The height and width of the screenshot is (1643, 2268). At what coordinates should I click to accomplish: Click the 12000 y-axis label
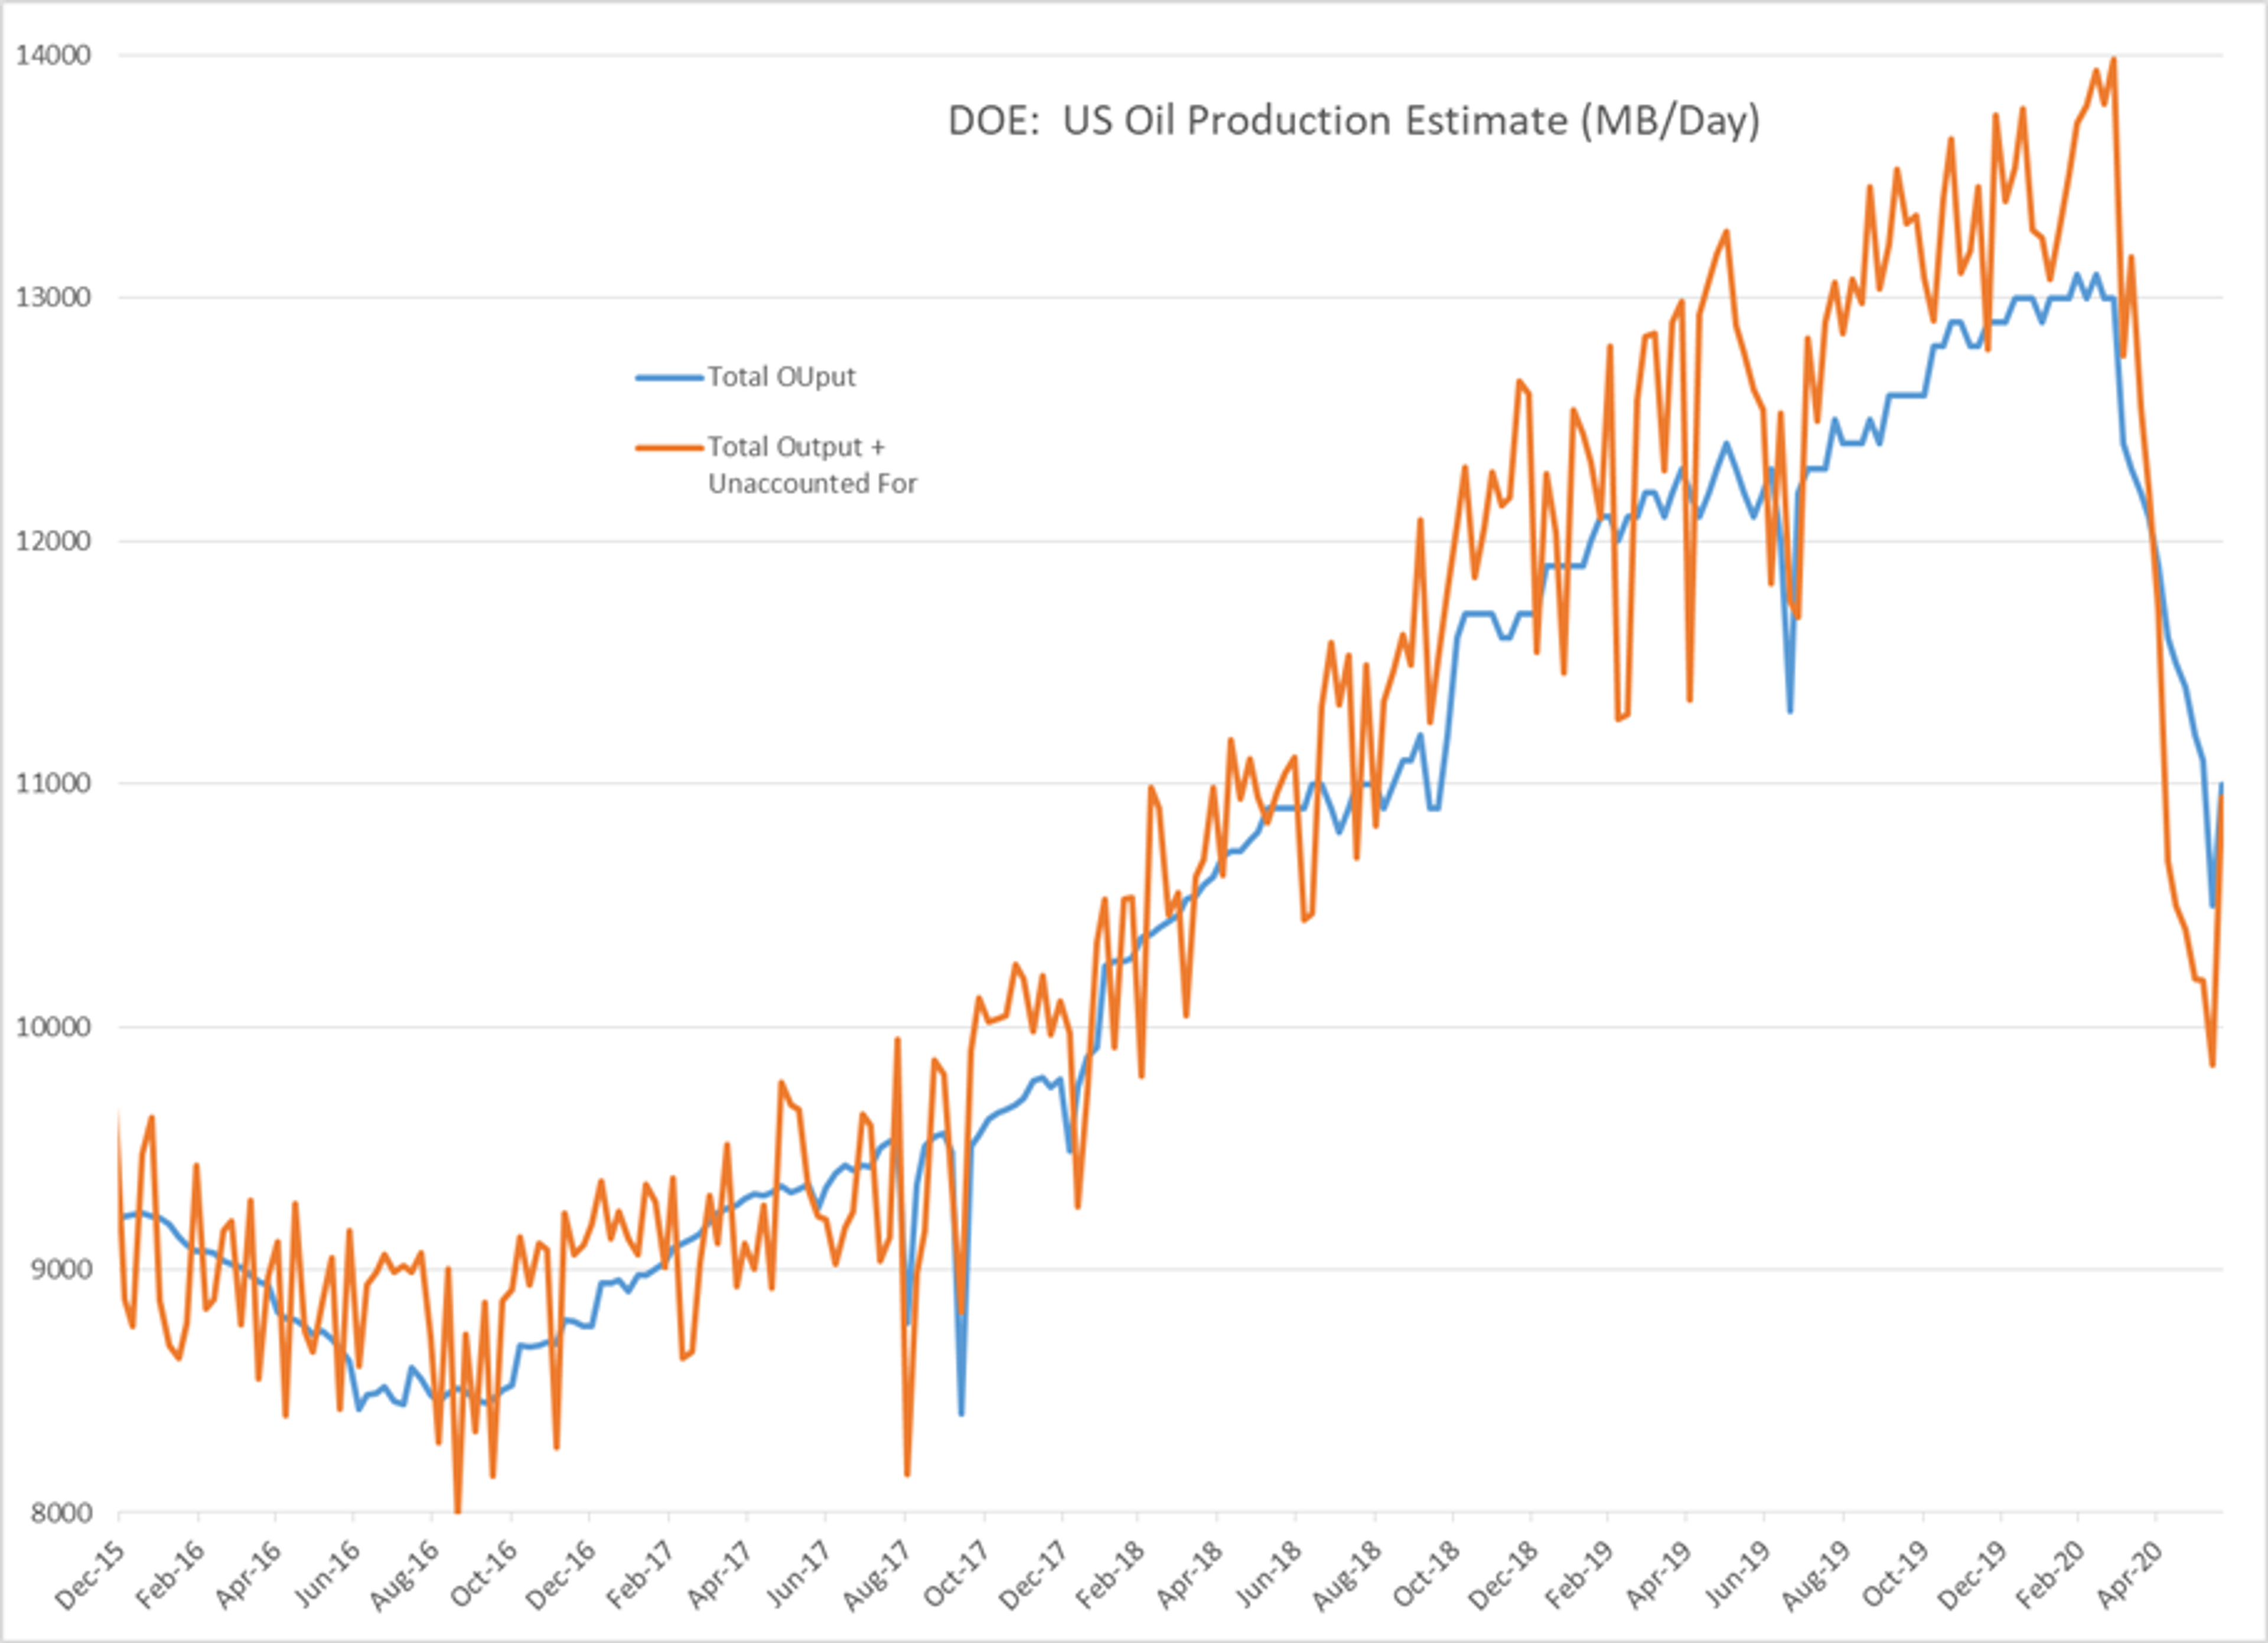53,541
